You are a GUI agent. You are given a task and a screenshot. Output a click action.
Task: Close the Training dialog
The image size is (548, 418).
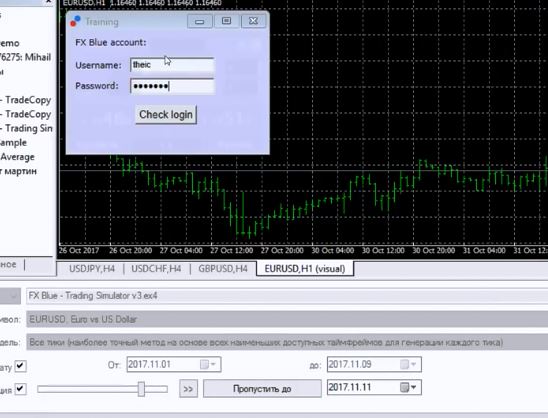pos(253,21)
